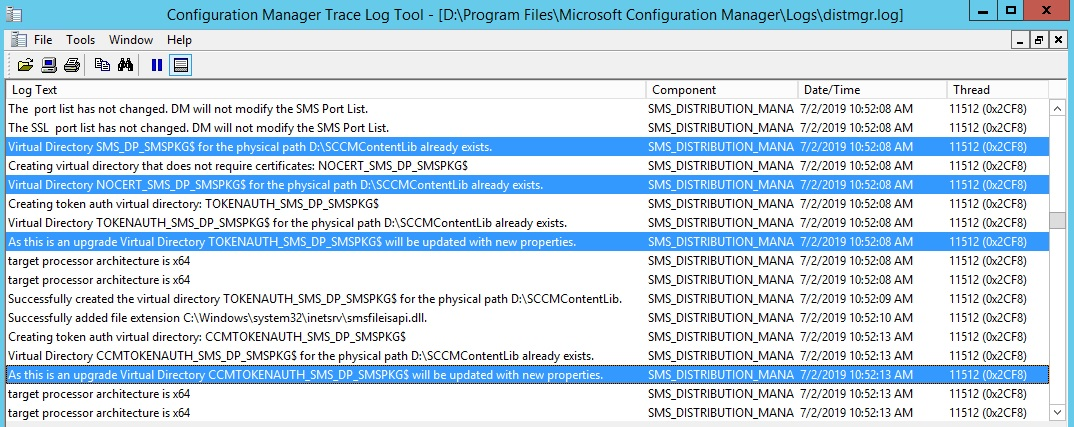Click the CMTrace application icon in title bar
This screenshot has height=427, width=1074.
point(13,12)
